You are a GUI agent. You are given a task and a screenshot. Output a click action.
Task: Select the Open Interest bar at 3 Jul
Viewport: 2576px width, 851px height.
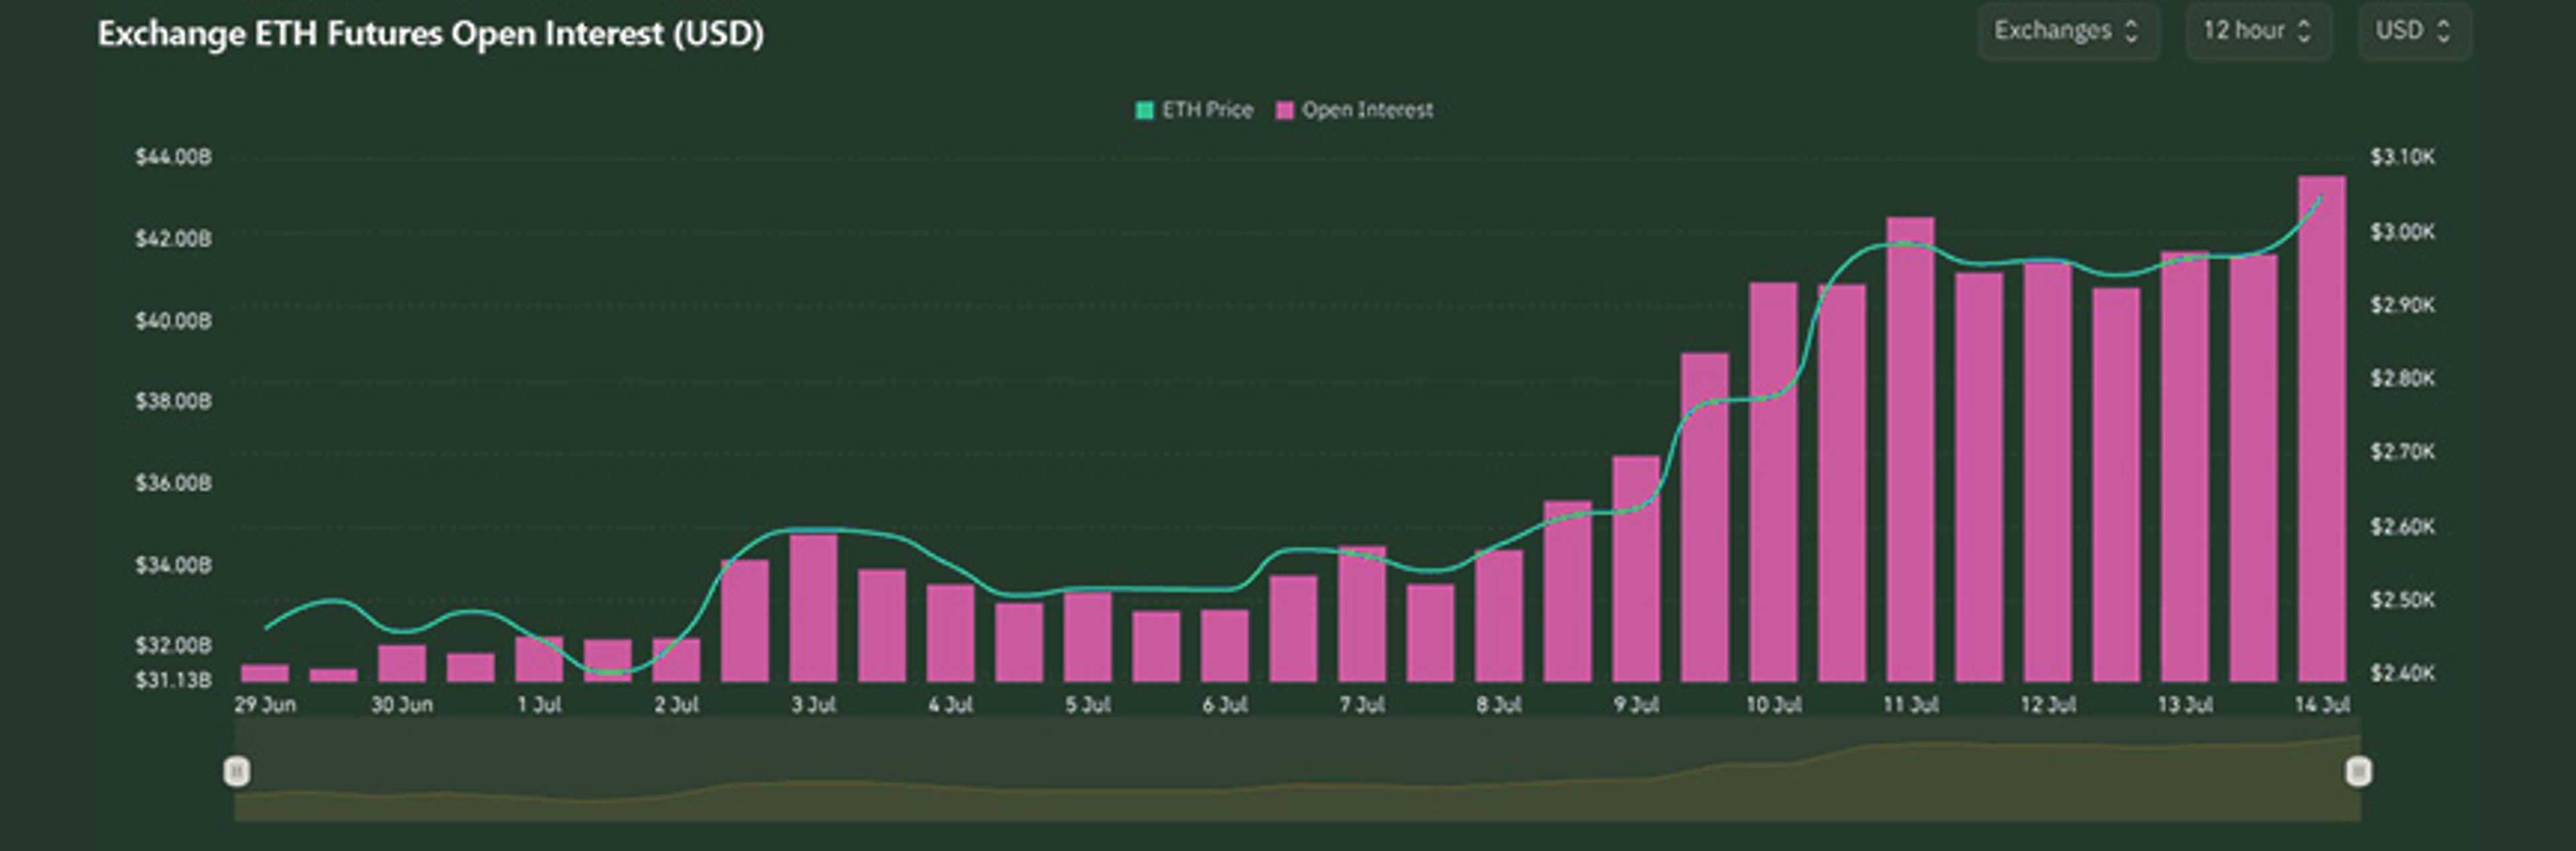(x=813, y=608)
